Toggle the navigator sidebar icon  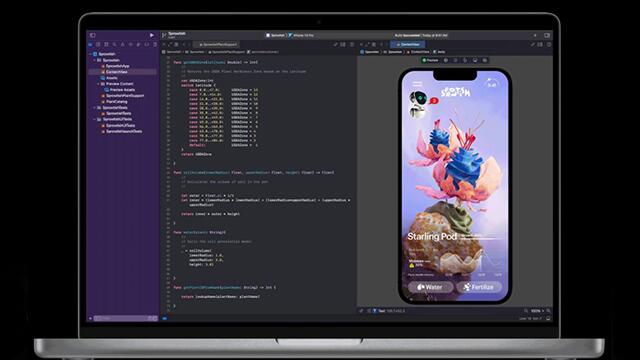click(x=93, y=36)
